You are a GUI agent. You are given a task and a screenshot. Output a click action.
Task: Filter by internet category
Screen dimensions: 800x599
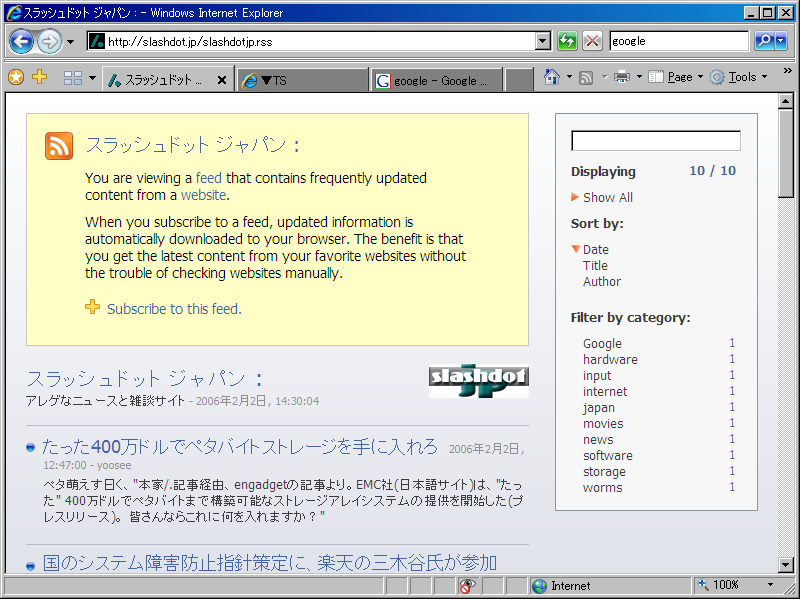point(605,392)
